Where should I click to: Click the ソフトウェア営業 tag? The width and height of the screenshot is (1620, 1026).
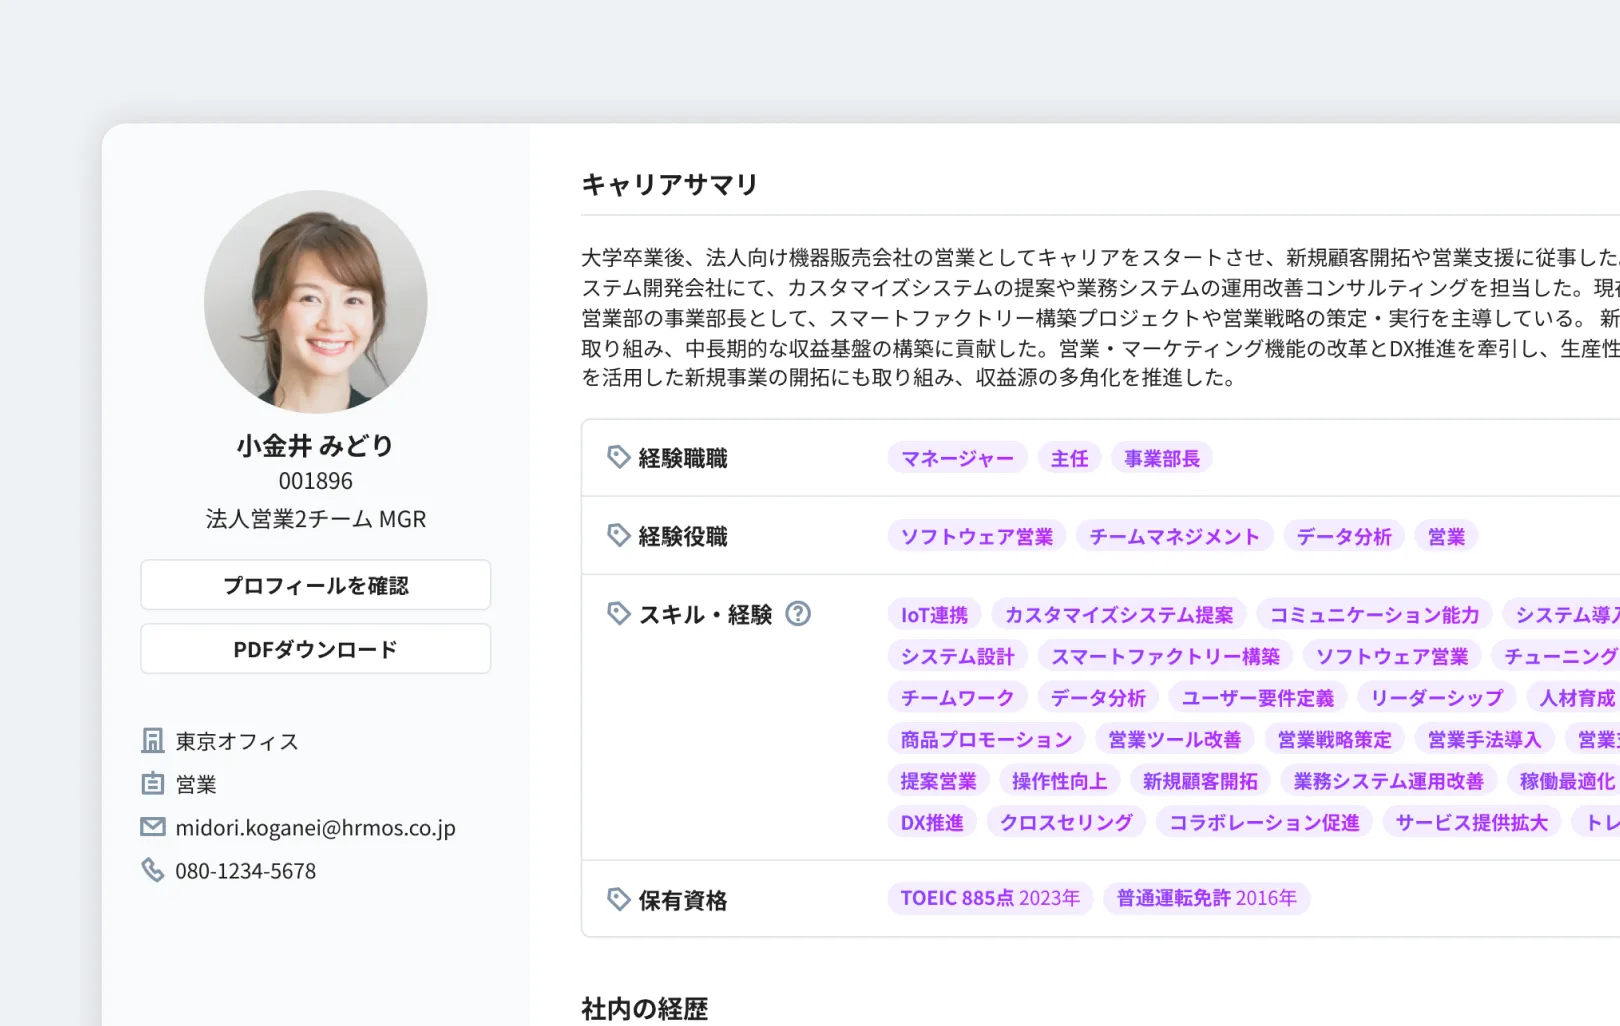975,535
